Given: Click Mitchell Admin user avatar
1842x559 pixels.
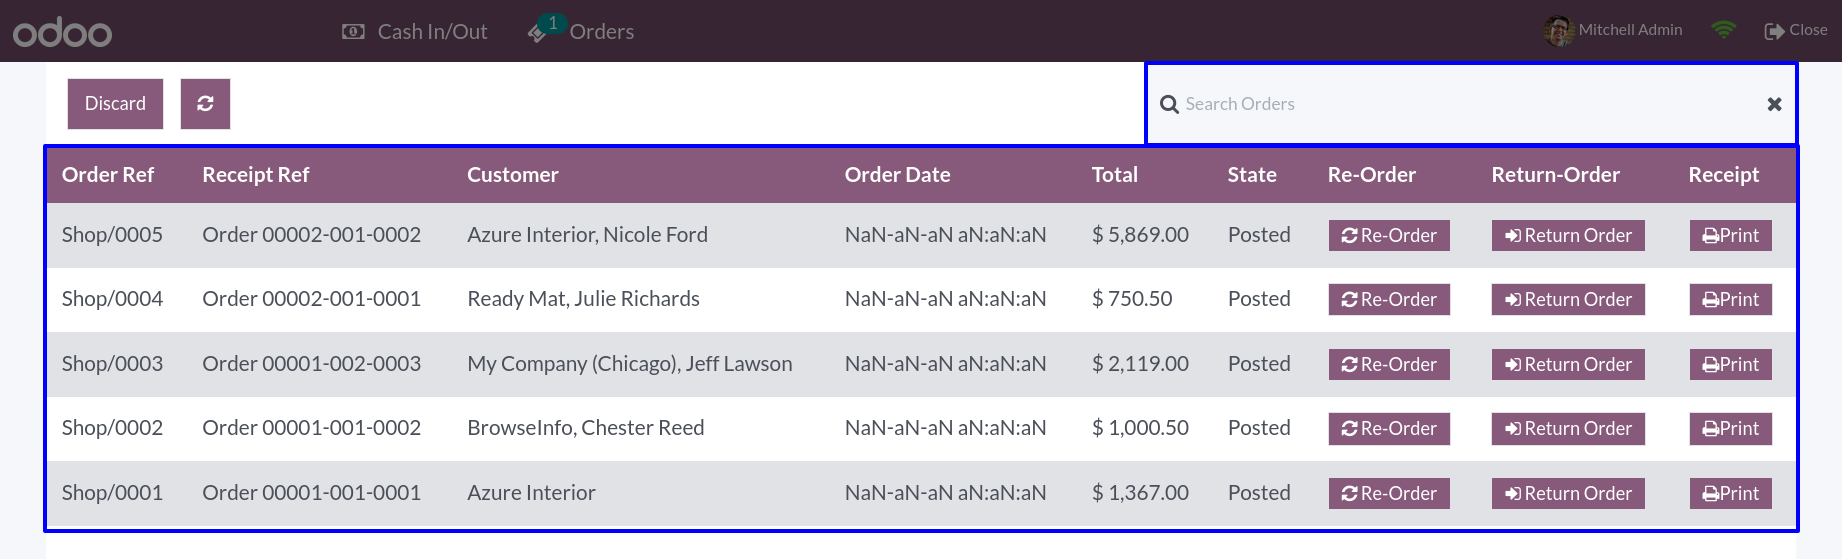Looking at the screenshot, I should tap(1558, 31).
